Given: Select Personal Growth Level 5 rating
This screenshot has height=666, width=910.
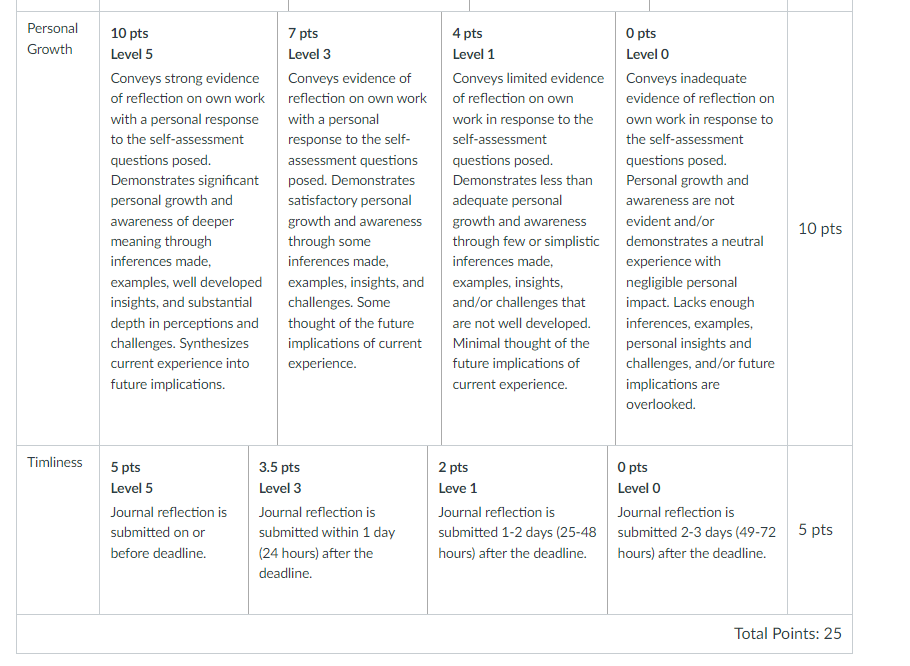Looking at the screenshot, I should pyautogui.click(x=188, y=229).
